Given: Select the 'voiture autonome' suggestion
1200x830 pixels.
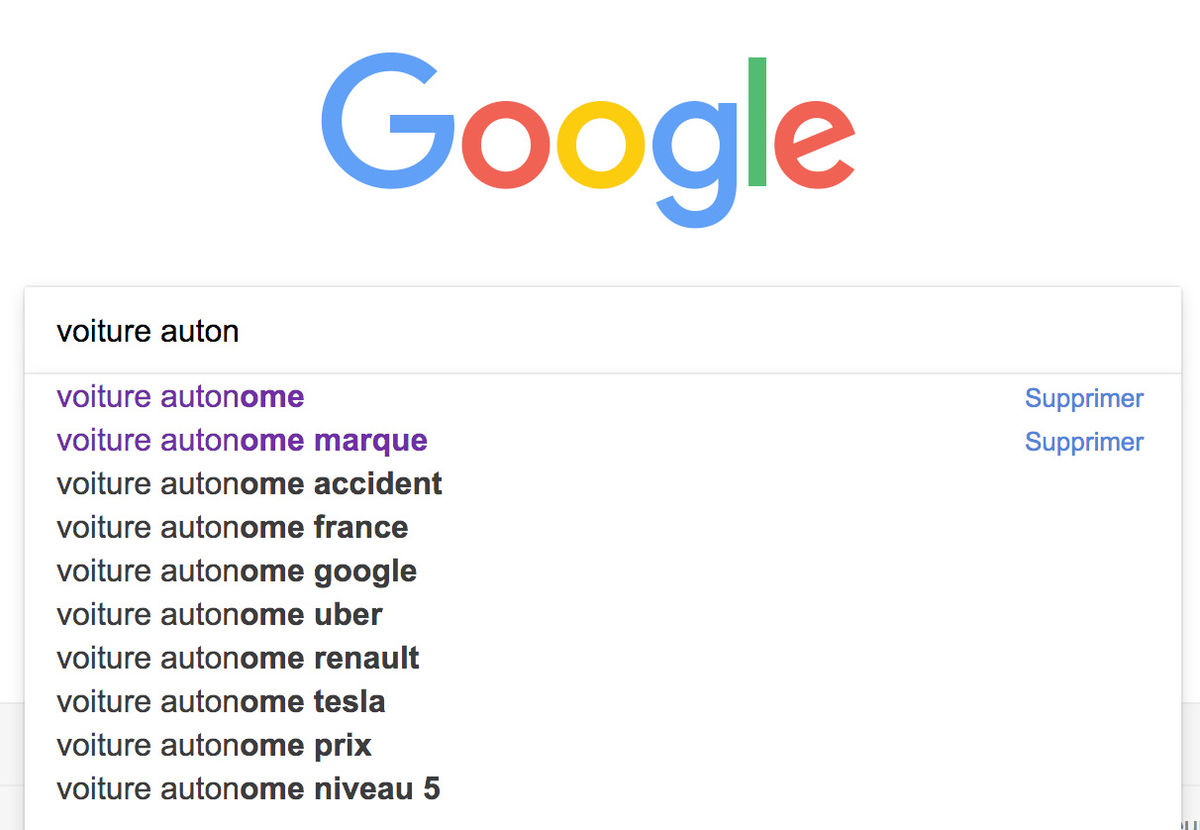Looking at the screenshot, I should coord(180,397).
